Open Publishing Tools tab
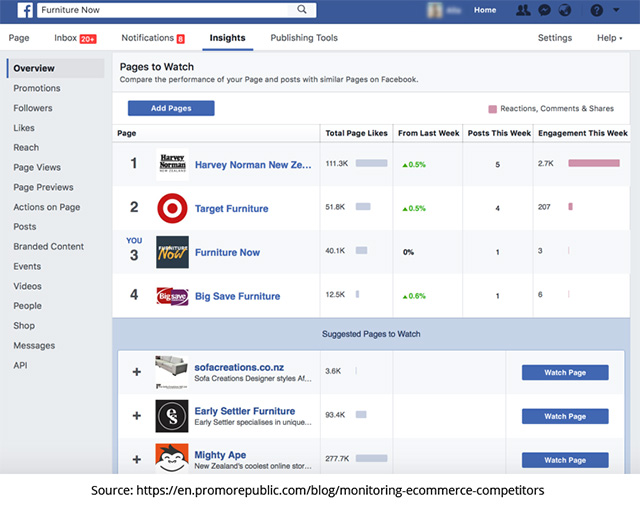Viewport: 640px width, 505px height. click(304, 38)
